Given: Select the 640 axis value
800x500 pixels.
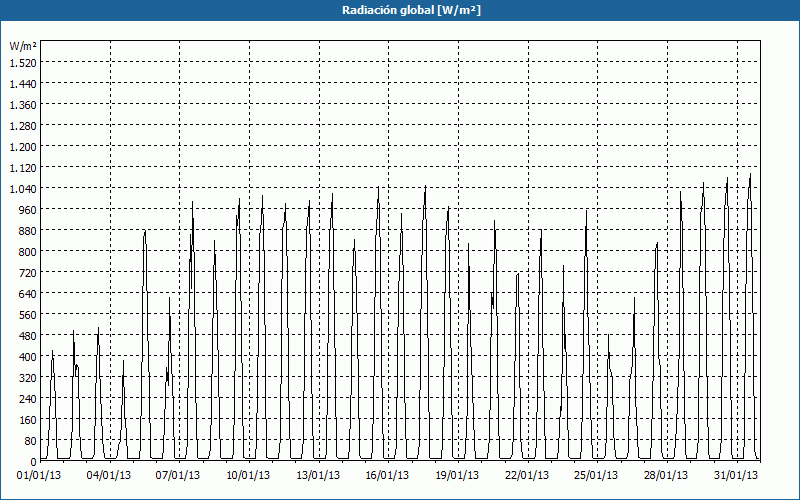Looking at the screenshot, I should point(28,294).
